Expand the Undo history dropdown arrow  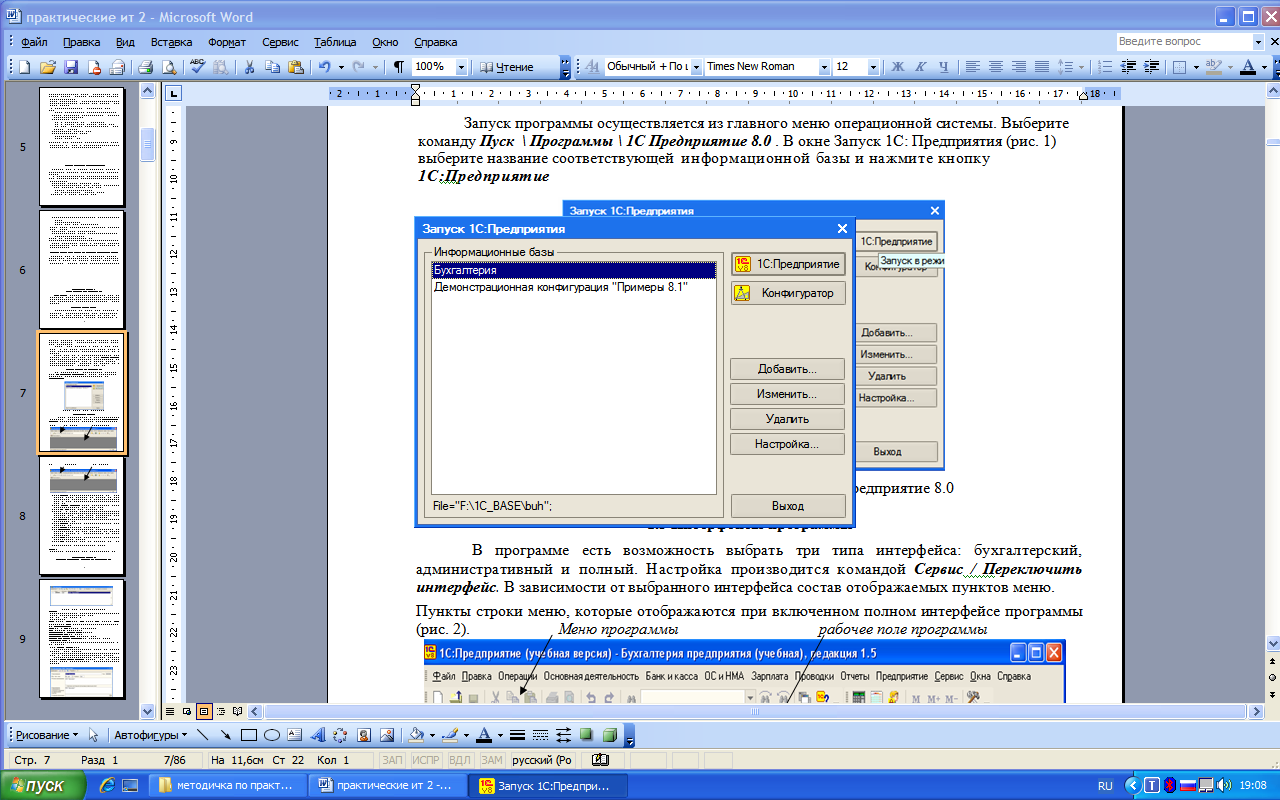tap(341, 67)
